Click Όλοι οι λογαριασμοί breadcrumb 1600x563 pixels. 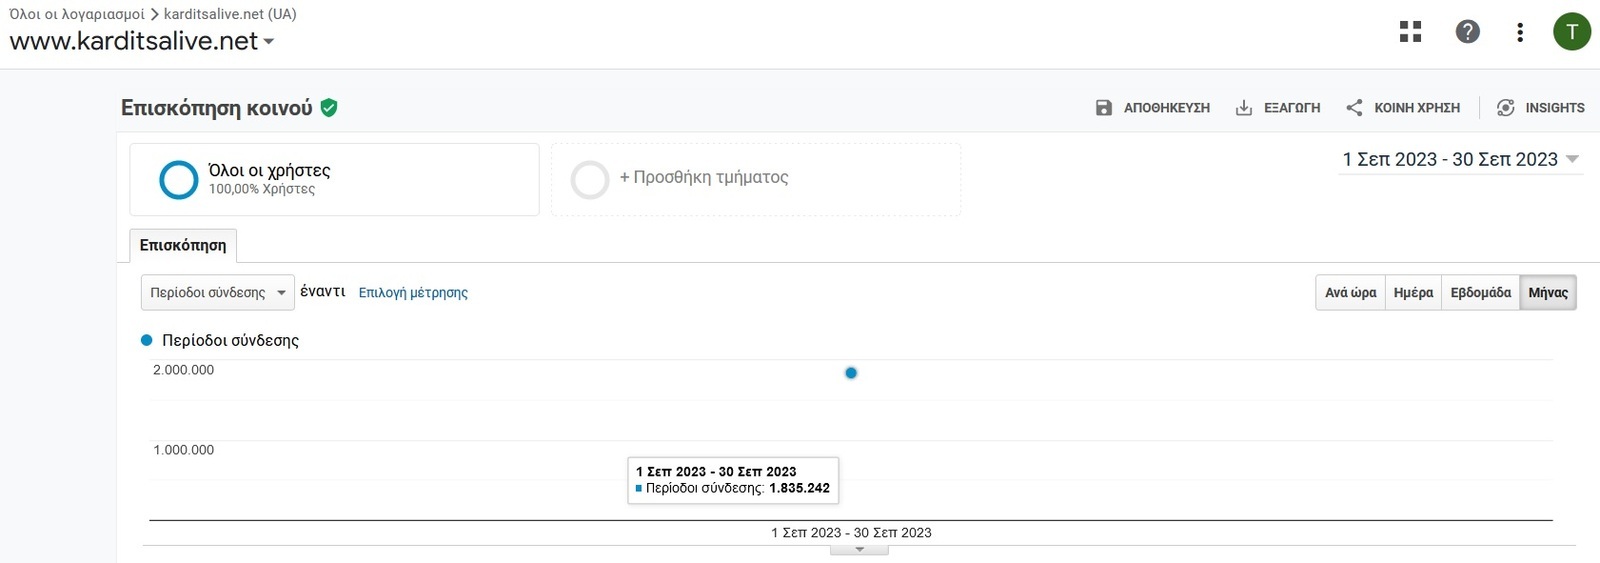click(x=77, y=14)
